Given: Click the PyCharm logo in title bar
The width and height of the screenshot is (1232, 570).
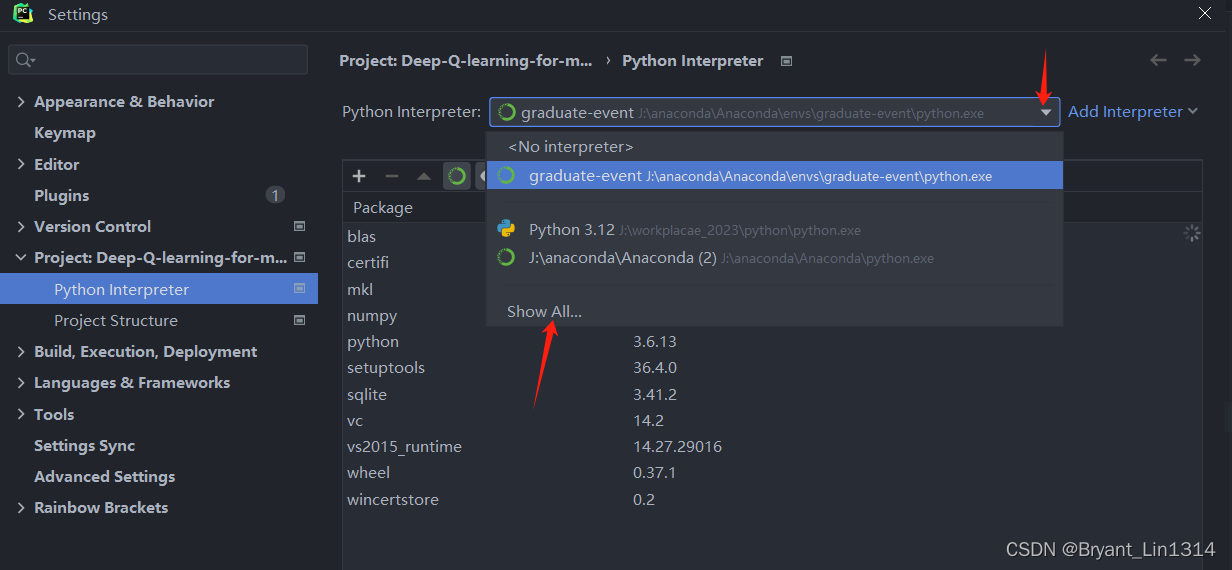Looking at the screenshot, I should [x=23, y=14].
